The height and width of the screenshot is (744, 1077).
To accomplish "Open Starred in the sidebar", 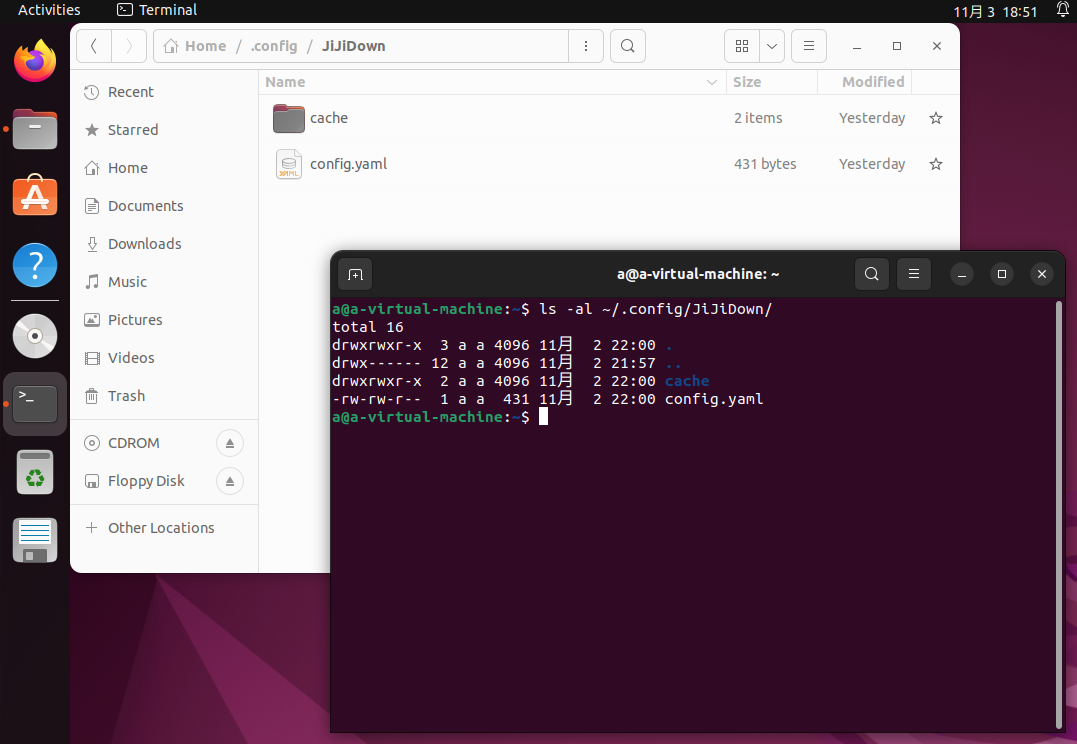I will pos(164,130).
